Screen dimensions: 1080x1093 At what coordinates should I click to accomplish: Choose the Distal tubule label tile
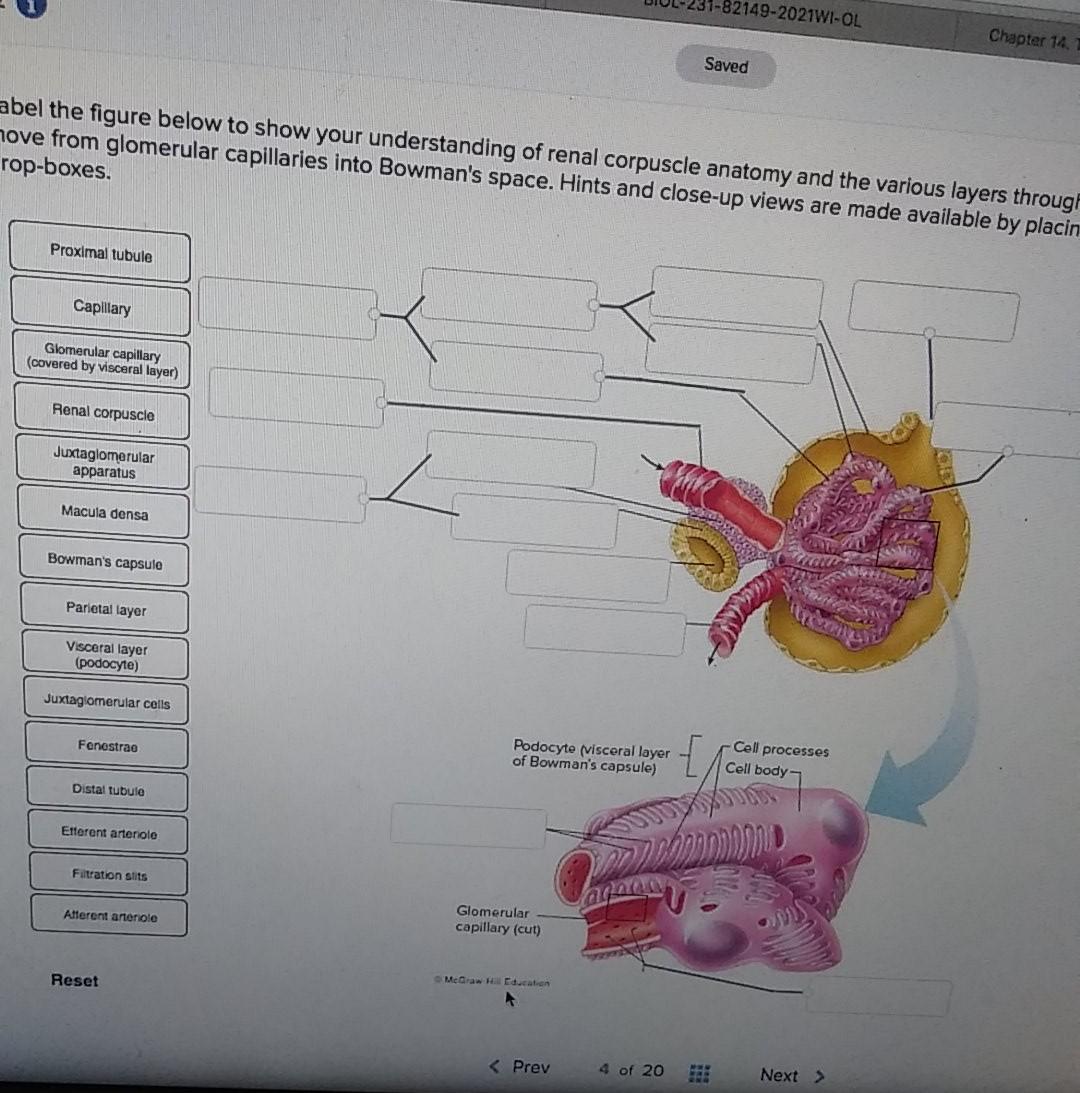[x=108, y=790]
